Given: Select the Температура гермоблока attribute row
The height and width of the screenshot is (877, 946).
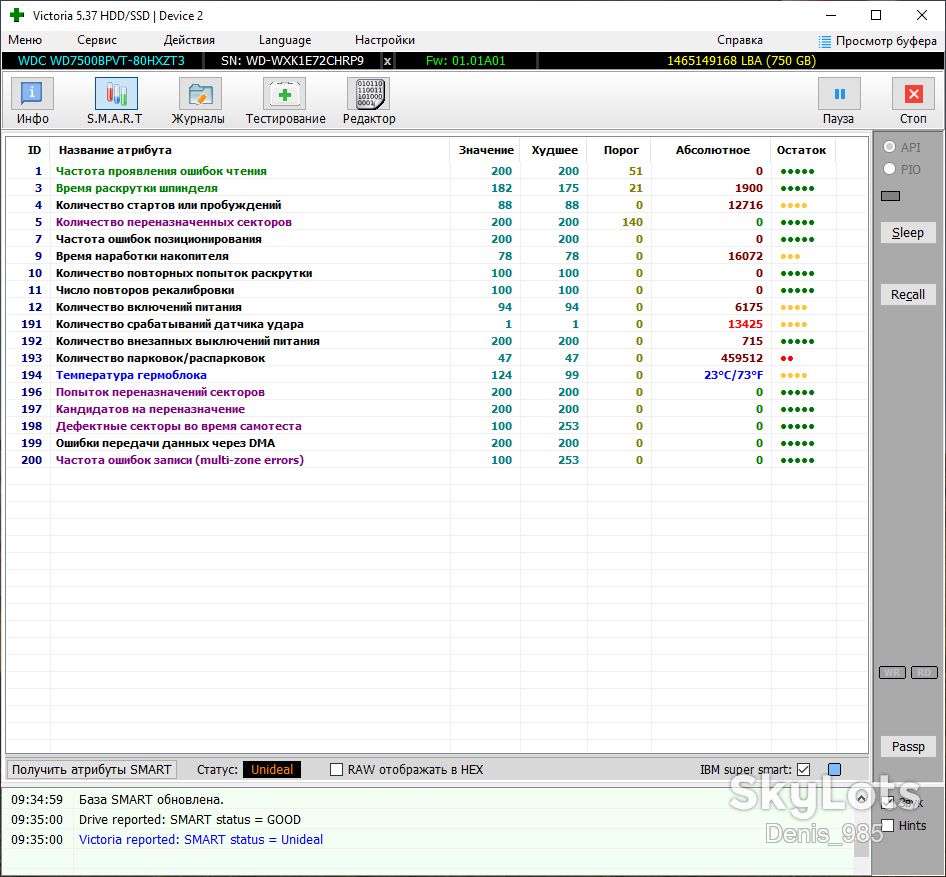Looking at the screenshot, I should click(421, 375).
